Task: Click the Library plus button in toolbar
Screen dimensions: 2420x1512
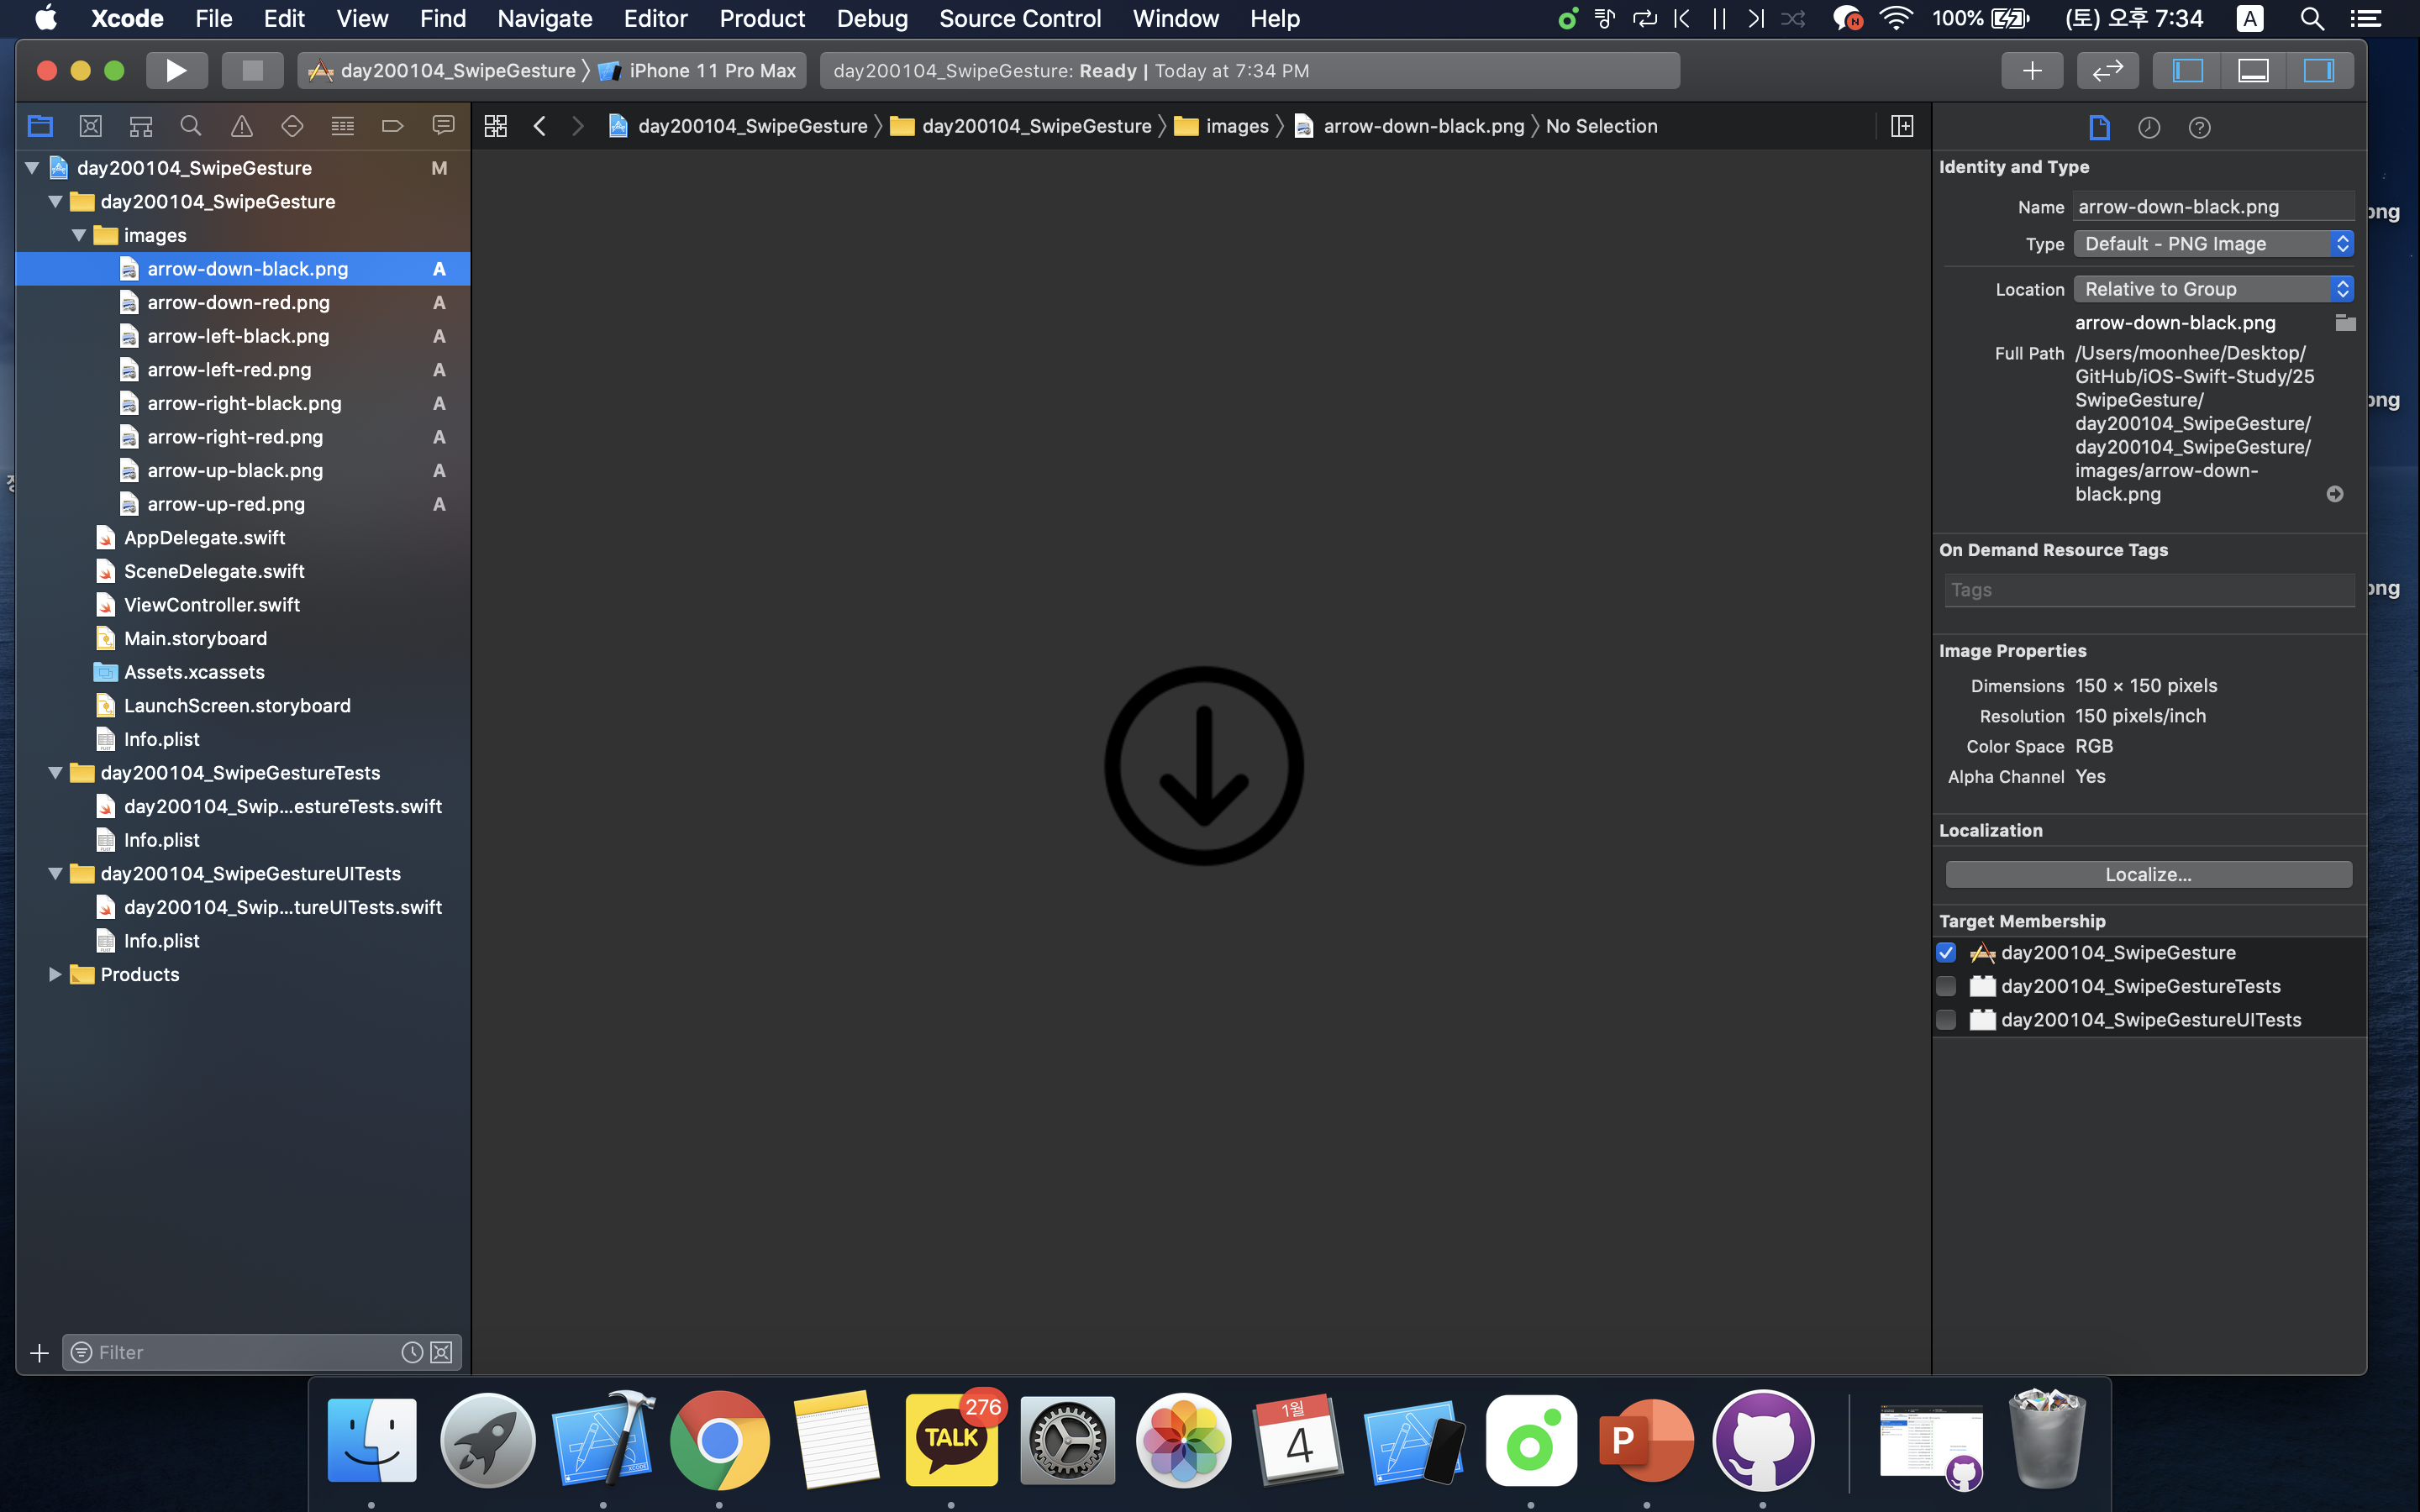Action: tap(2031, 70)
